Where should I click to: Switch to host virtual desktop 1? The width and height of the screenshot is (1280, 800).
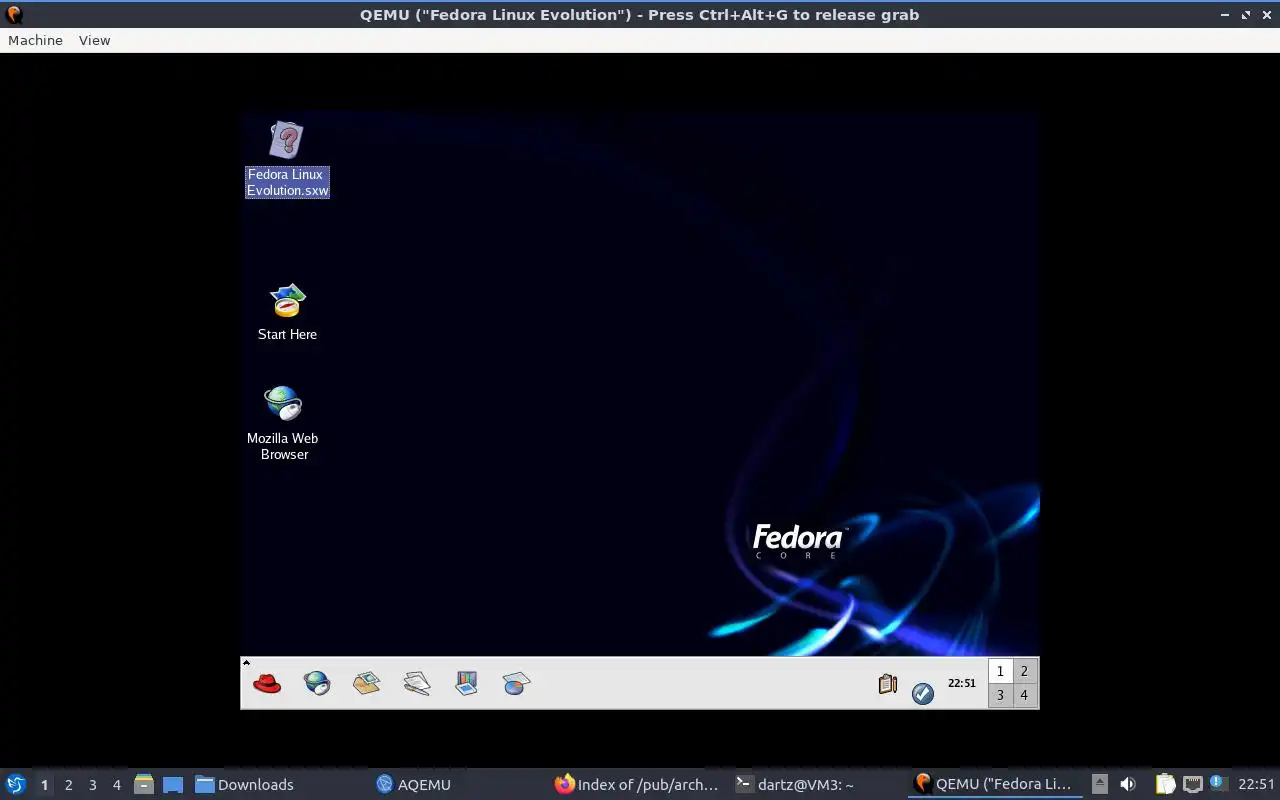[x=44, y=785]
